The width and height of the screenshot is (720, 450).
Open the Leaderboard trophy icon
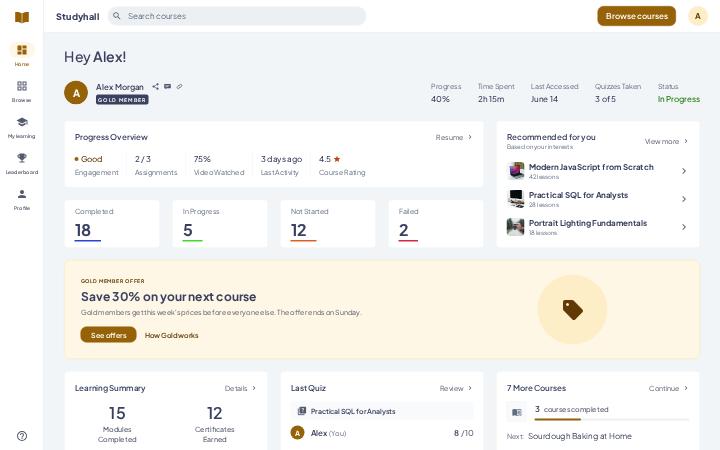click(x=22, y=158)
